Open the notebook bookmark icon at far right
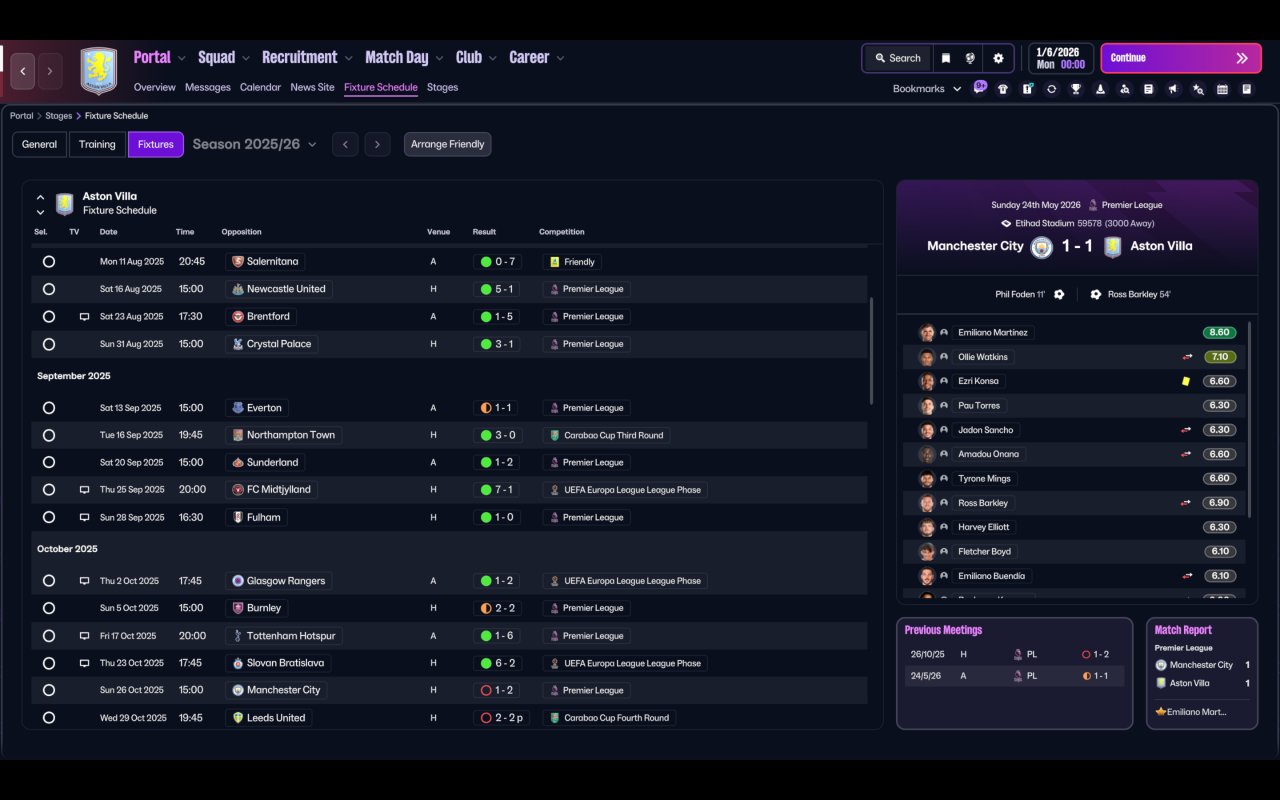 1247,89
